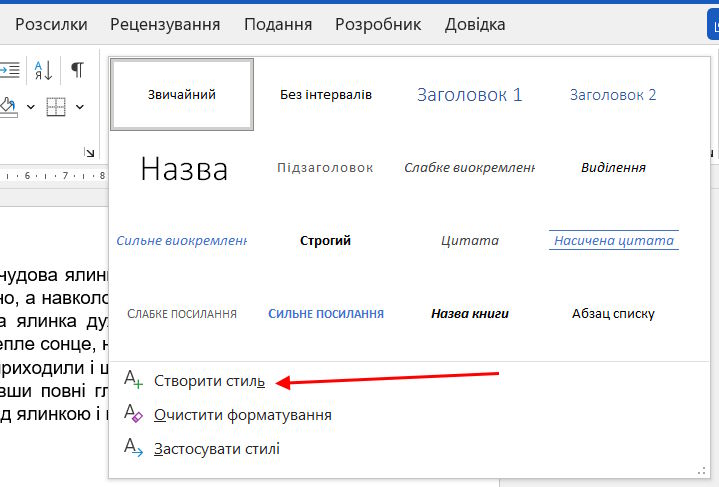Apply the Звичайний style
719x487 pixels.
182,94
